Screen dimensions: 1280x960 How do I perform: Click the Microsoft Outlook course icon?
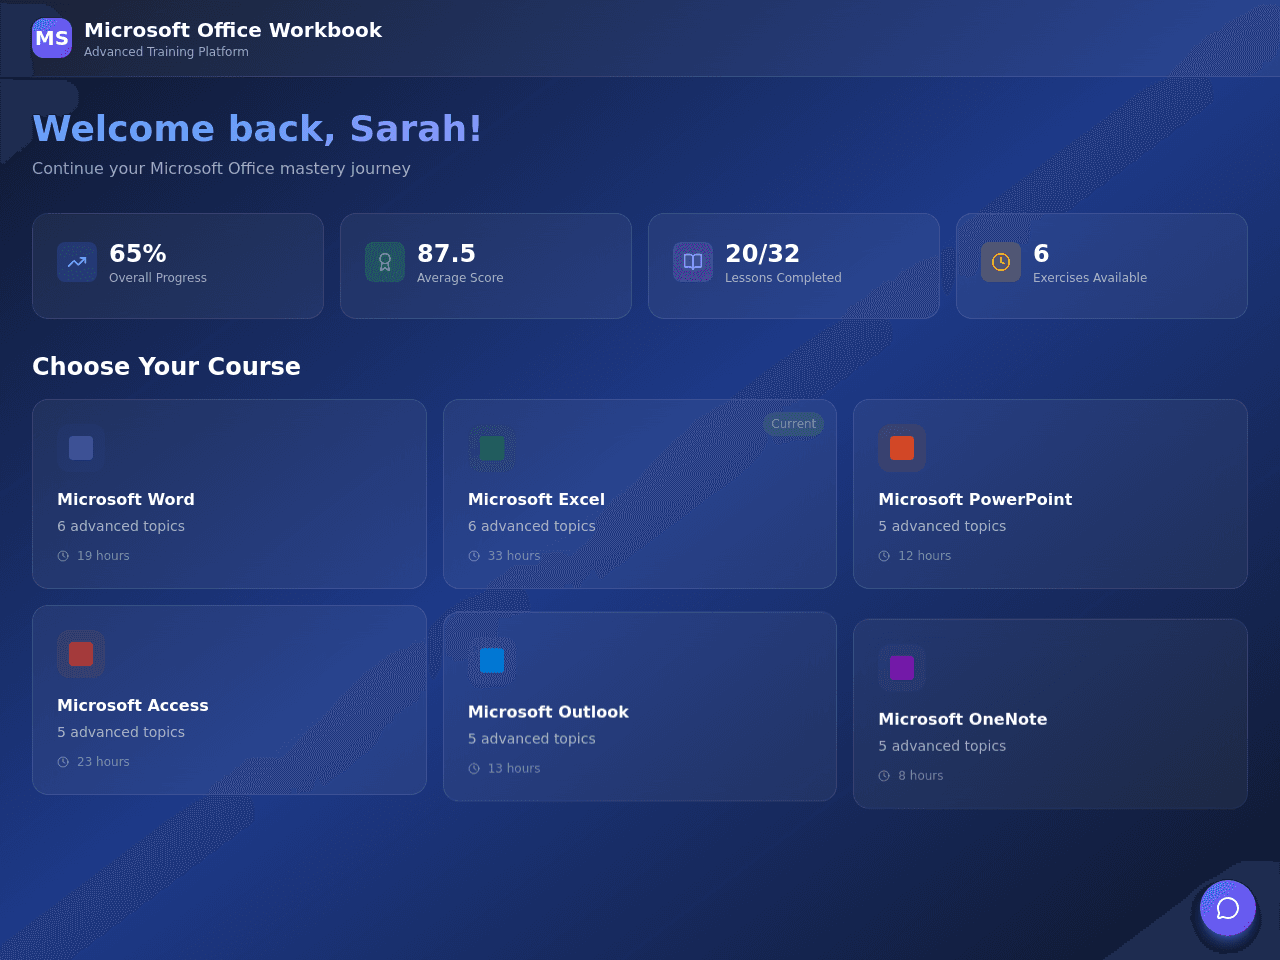click(492, 661)
